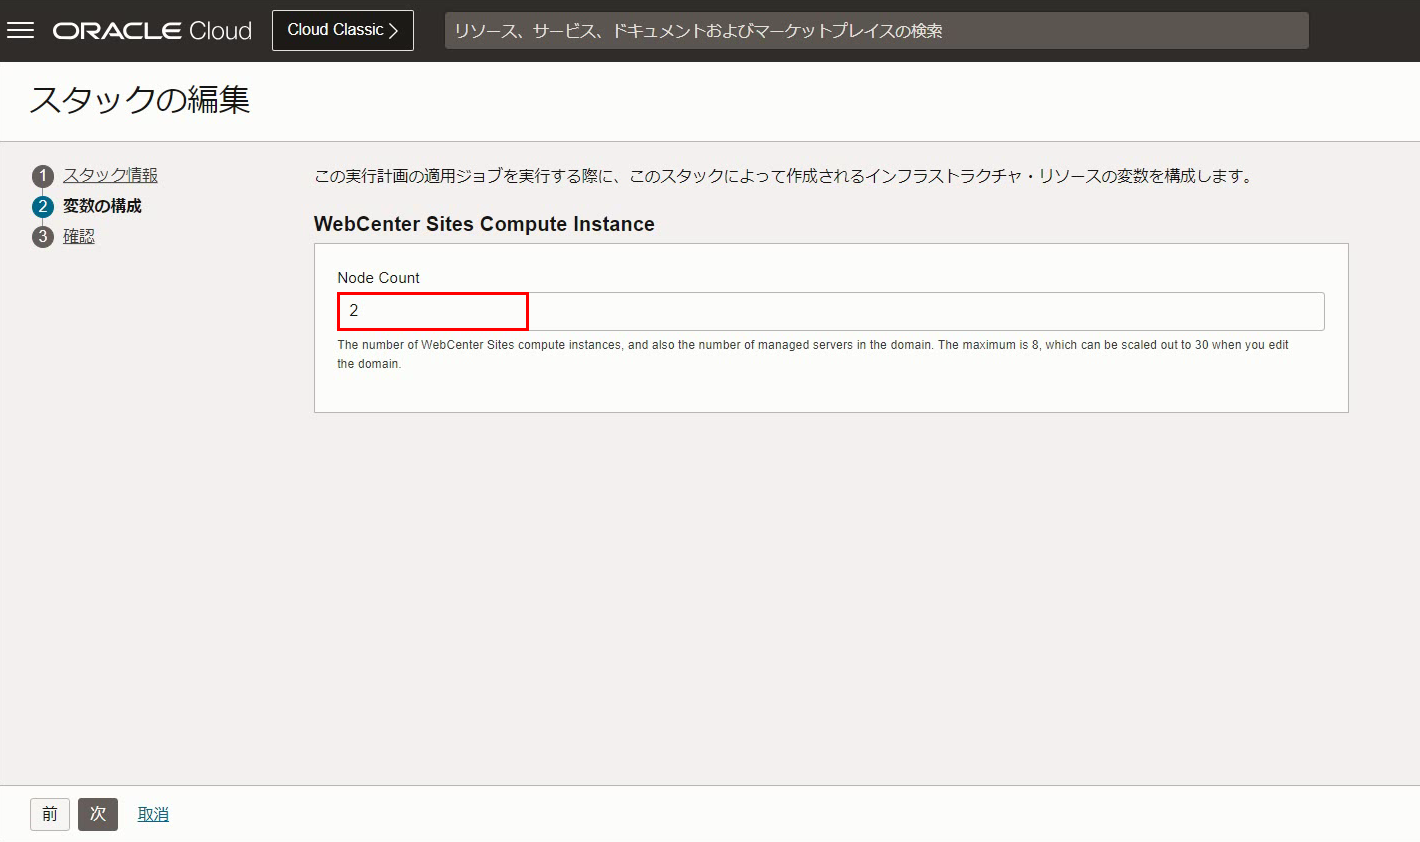This screenshot has height=842, width=1420.
Task: Go to 確認 step link
Action: (79, 237)
